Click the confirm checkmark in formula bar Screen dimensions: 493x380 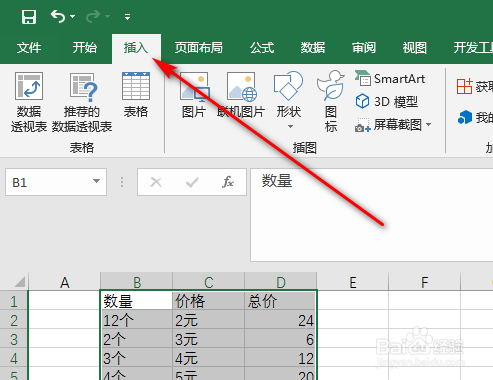click(x=192, y=182)
